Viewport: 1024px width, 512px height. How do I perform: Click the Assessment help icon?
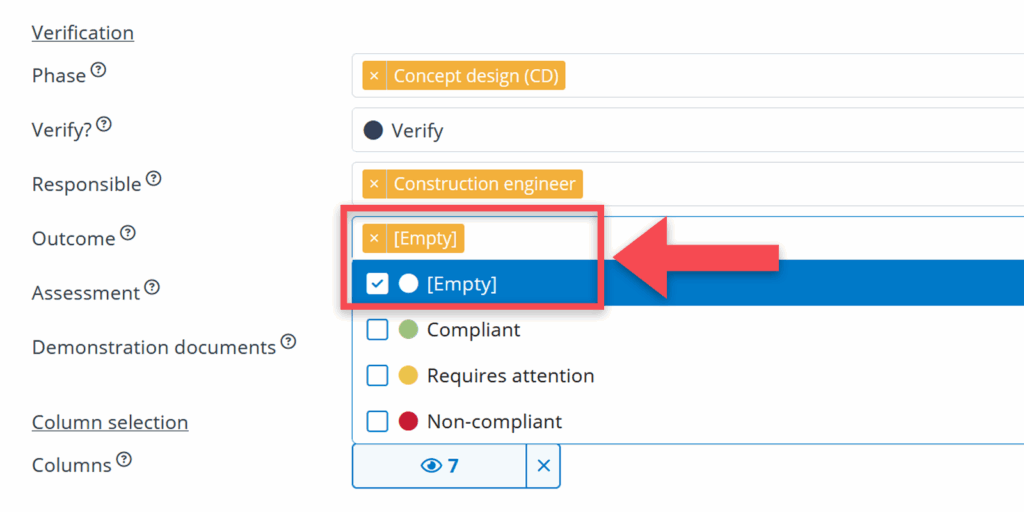click(x=151, y=287)
